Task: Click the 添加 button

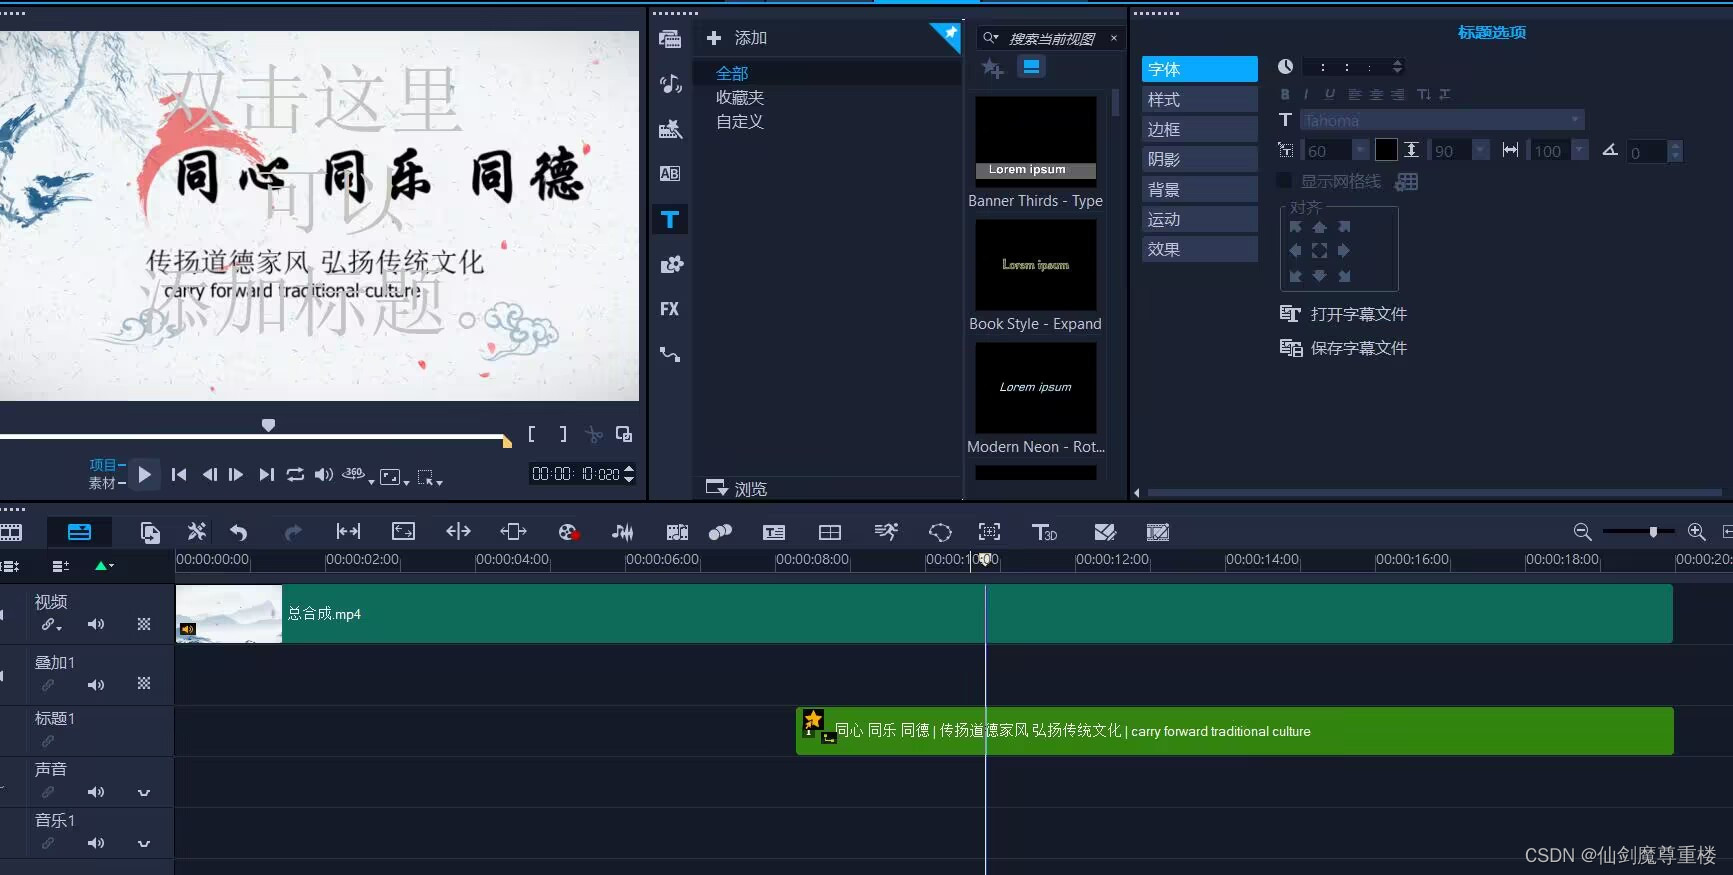Action: pyautogui.click(x=737, y=38)
